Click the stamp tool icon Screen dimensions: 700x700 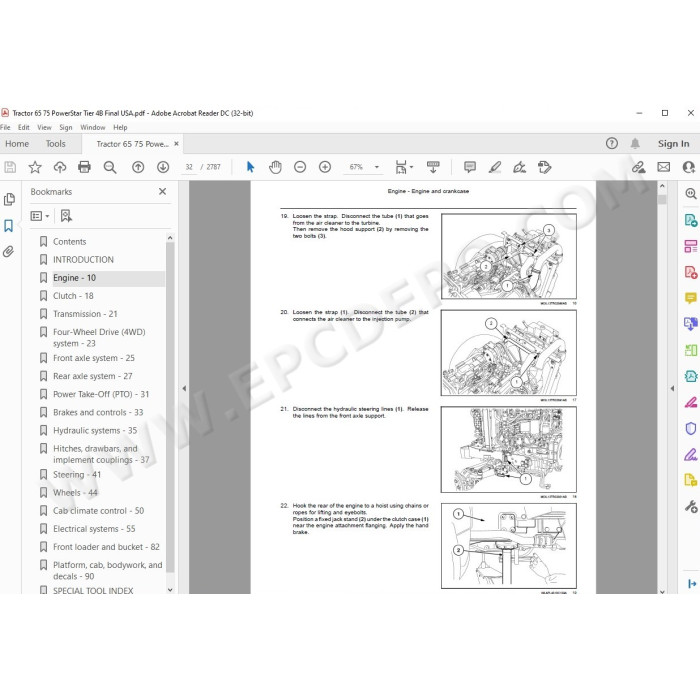pos(544,167)
